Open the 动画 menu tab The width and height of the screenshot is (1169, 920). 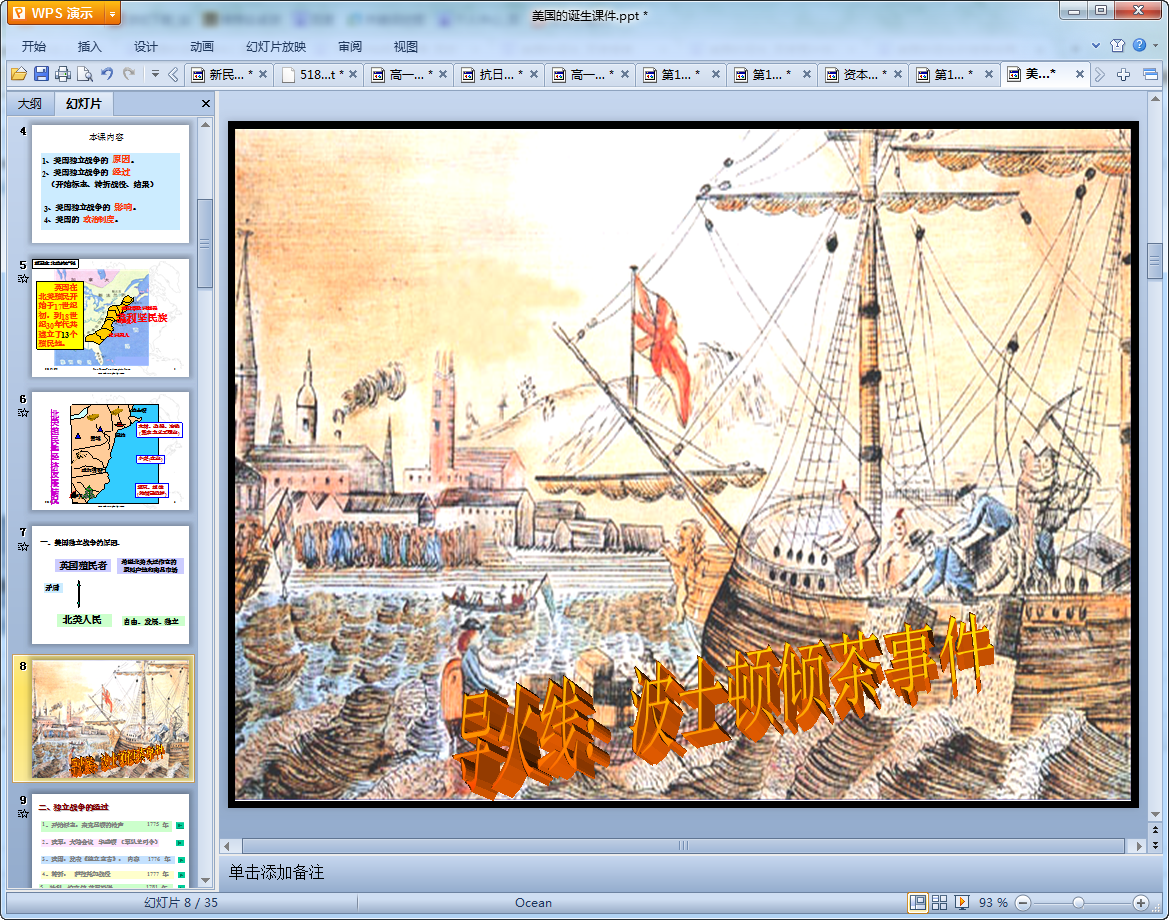(x=201, y=46)
